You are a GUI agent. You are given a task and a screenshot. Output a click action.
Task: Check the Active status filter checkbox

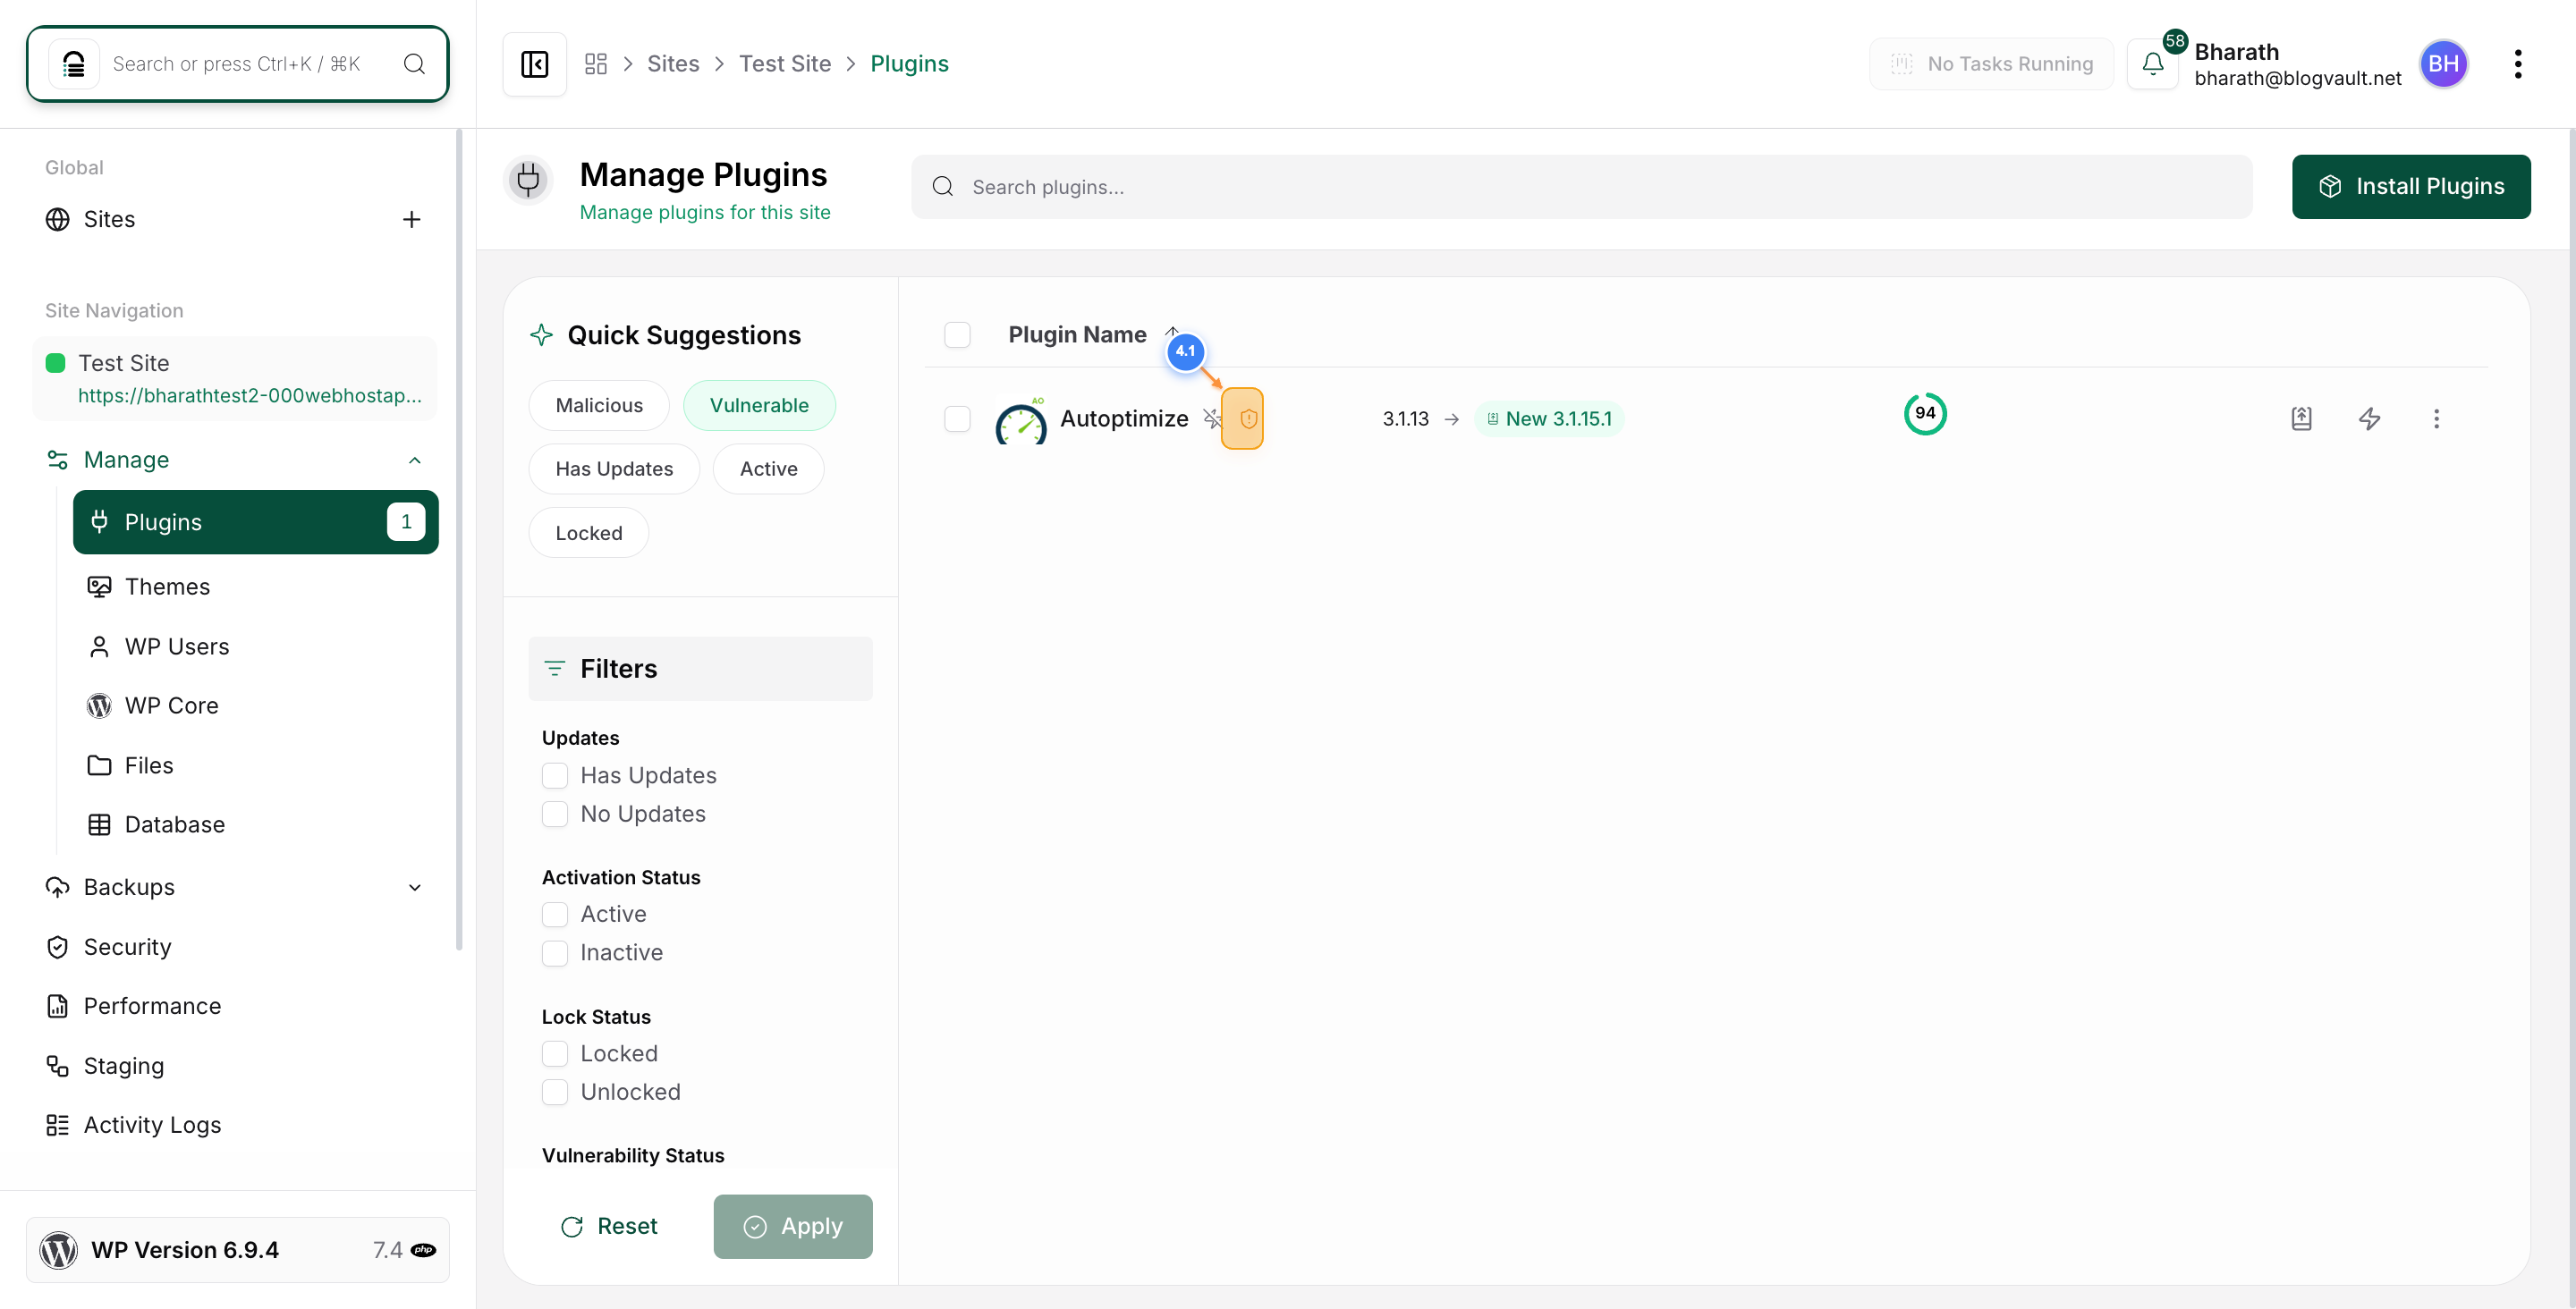point(555,914)
